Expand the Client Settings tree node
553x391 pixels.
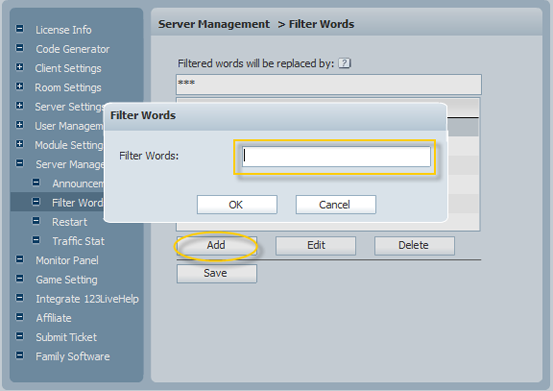click(20, 67)
